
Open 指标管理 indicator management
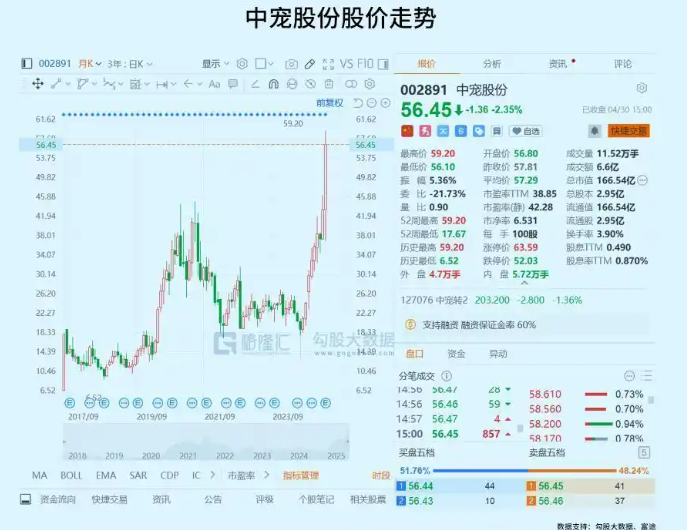301,475
